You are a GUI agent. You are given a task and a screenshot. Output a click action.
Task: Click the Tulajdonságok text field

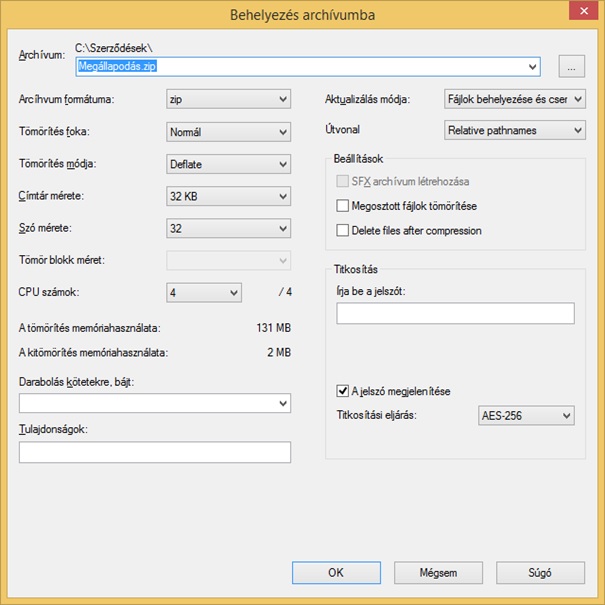(x=155, y=453)
